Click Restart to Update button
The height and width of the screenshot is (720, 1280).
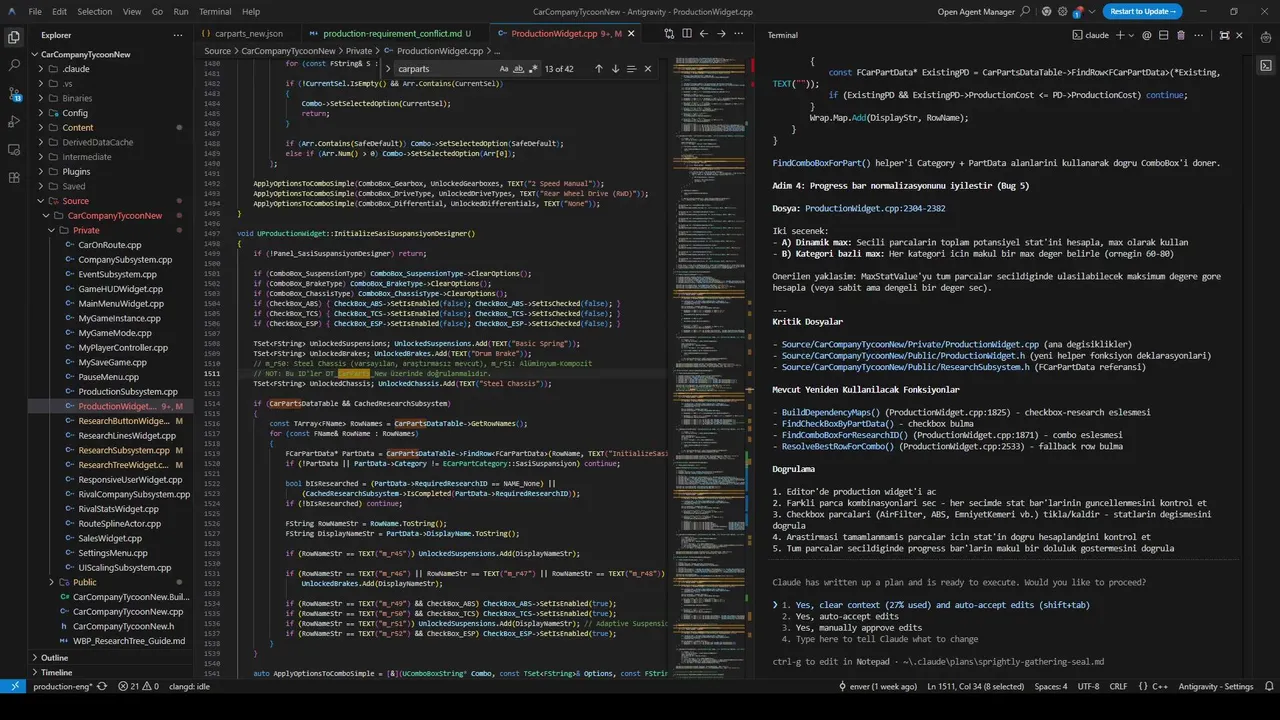click(x=1141, y=11)
